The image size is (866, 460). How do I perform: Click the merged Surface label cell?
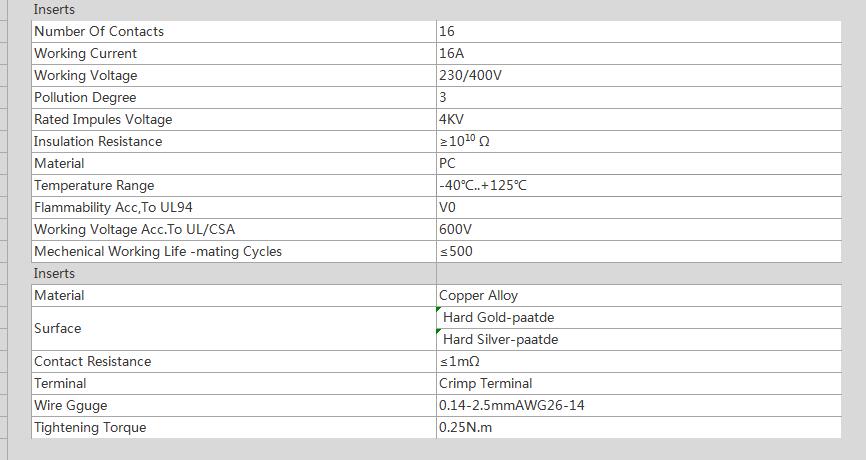coord(234,329)
